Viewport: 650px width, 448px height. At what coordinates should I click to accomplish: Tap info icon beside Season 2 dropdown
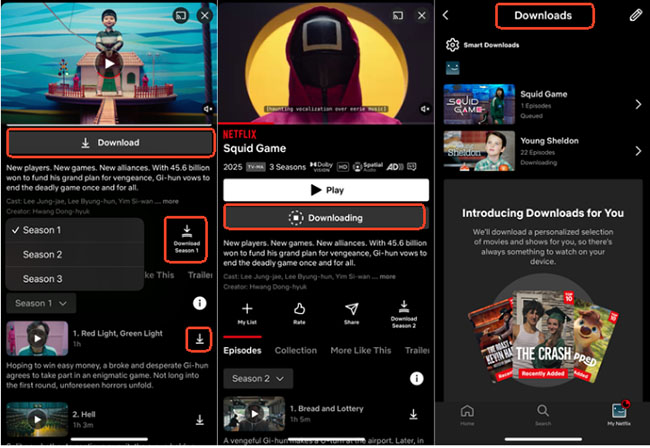point(417,378)
